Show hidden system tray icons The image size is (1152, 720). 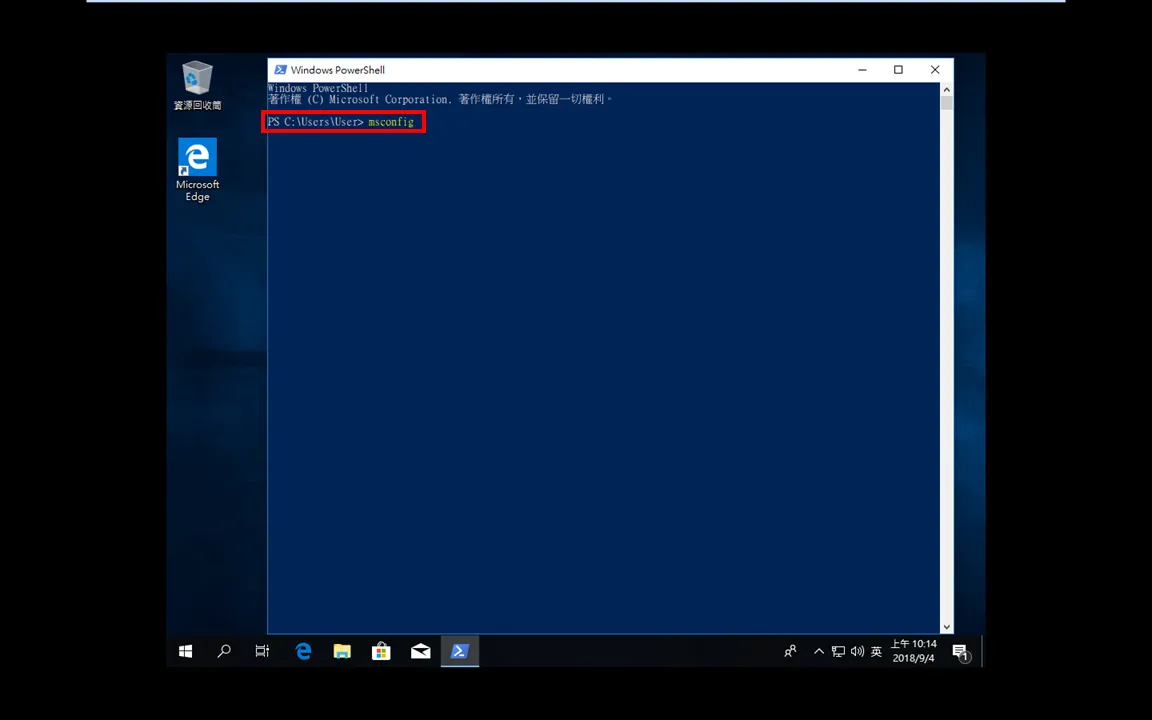(x=818, y=651)
